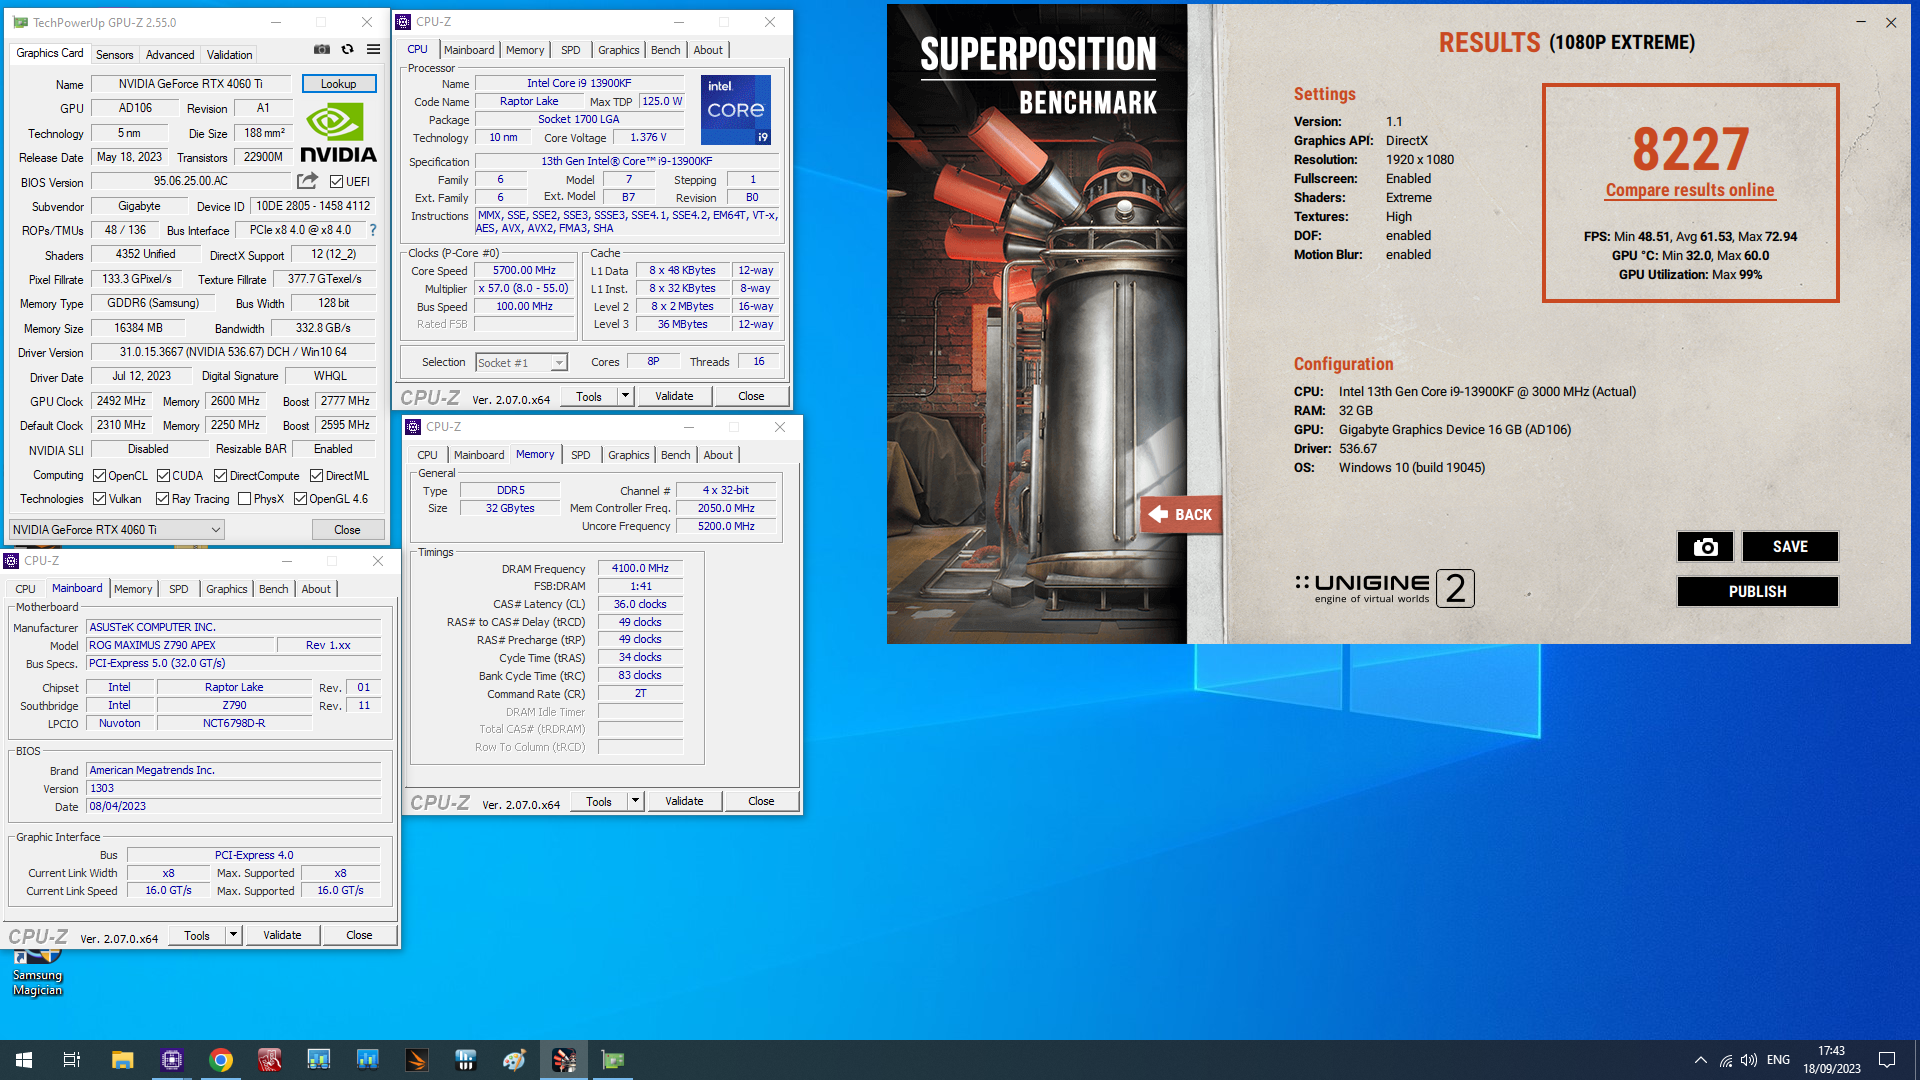
Task: Open GPU selection dropdown RTX 4060 Ti
Action: (116, 529)
